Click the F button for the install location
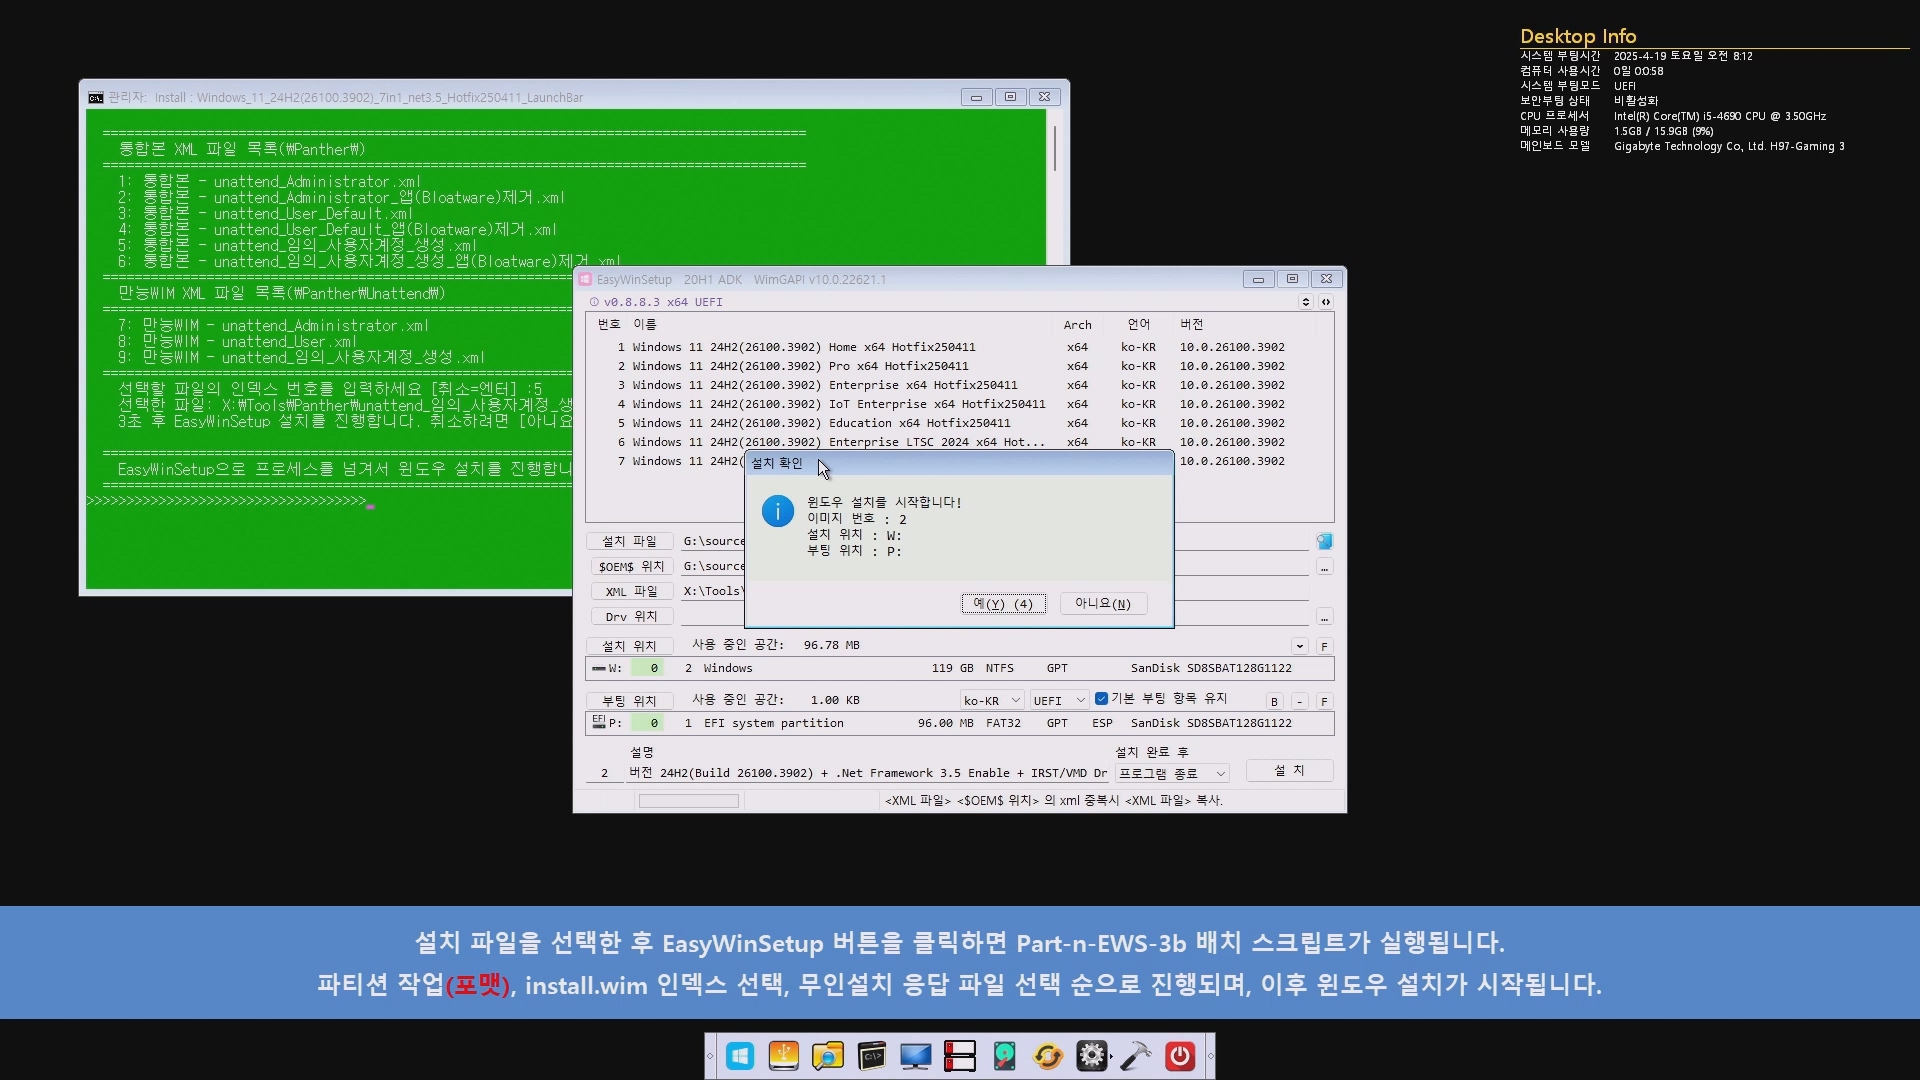The height and width of the screenshot is (1080, 1920). (1324, 647)
